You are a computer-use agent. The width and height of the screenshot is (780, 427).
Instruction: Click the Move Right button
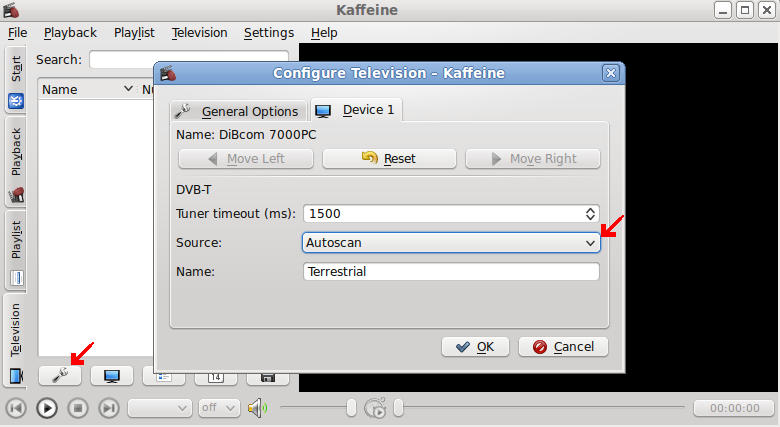tap(533, 159)
